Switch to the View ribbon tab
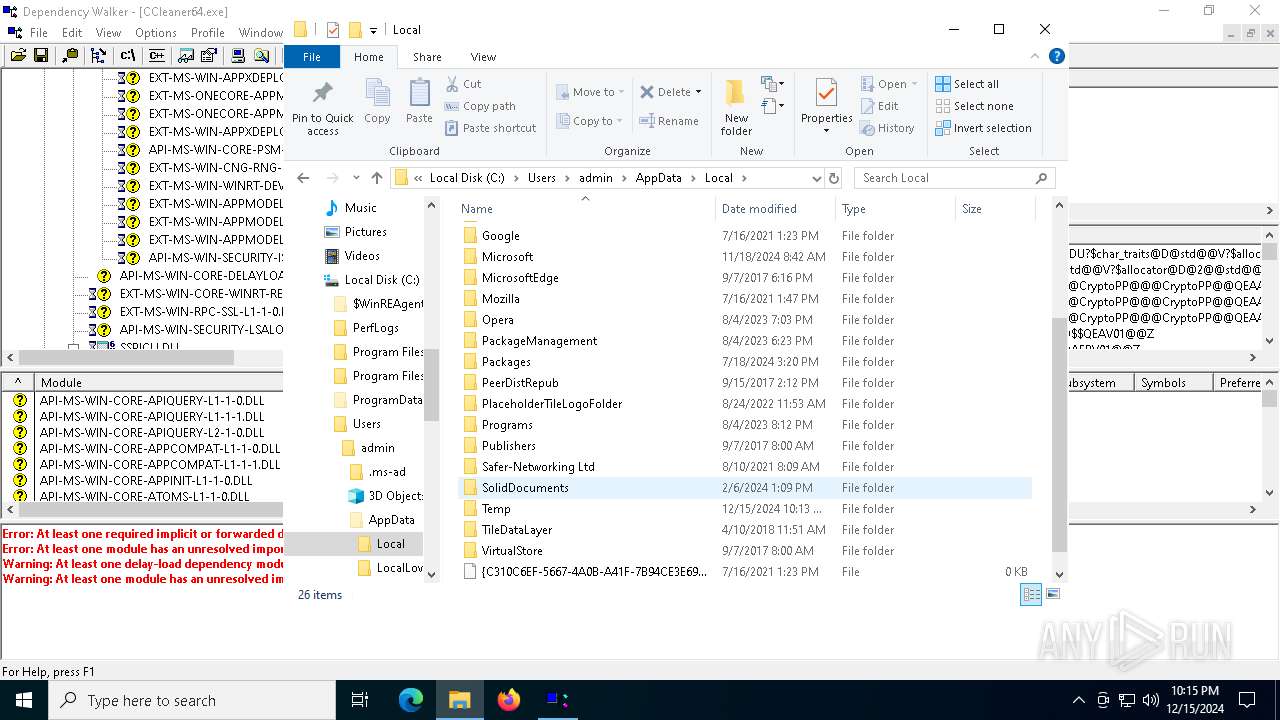This screenshot has width=1280, height=720. pyautogui.click(x=483, y=57)
